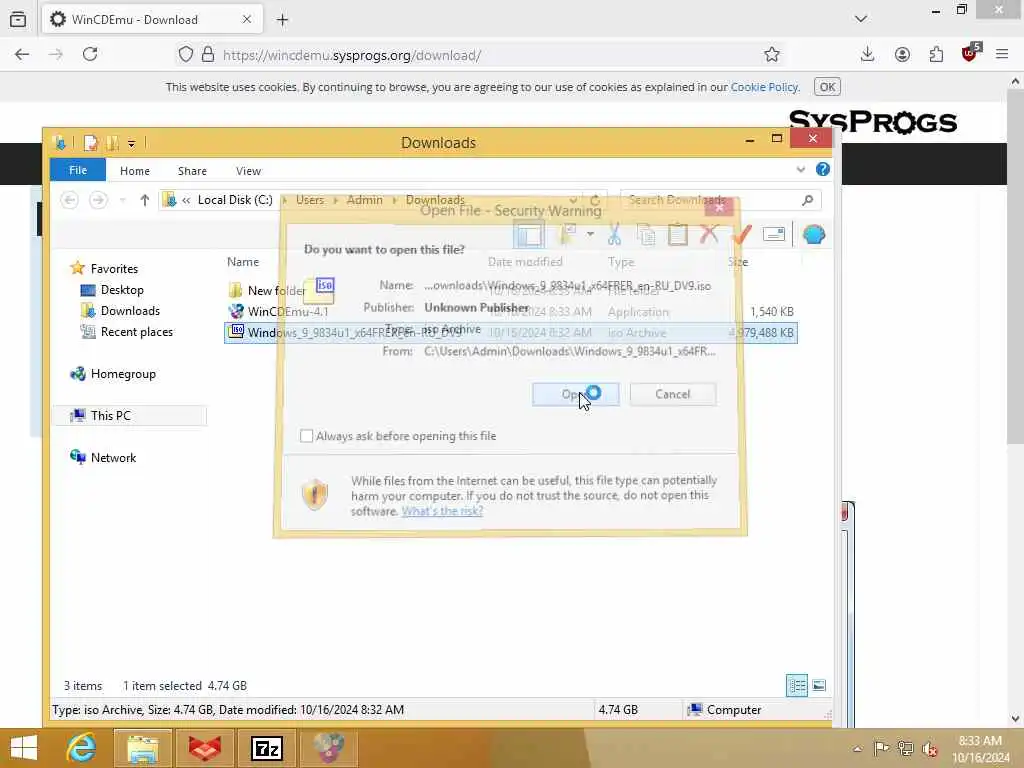
Task: Open the What's the risk? link
Action: point(442,511)
